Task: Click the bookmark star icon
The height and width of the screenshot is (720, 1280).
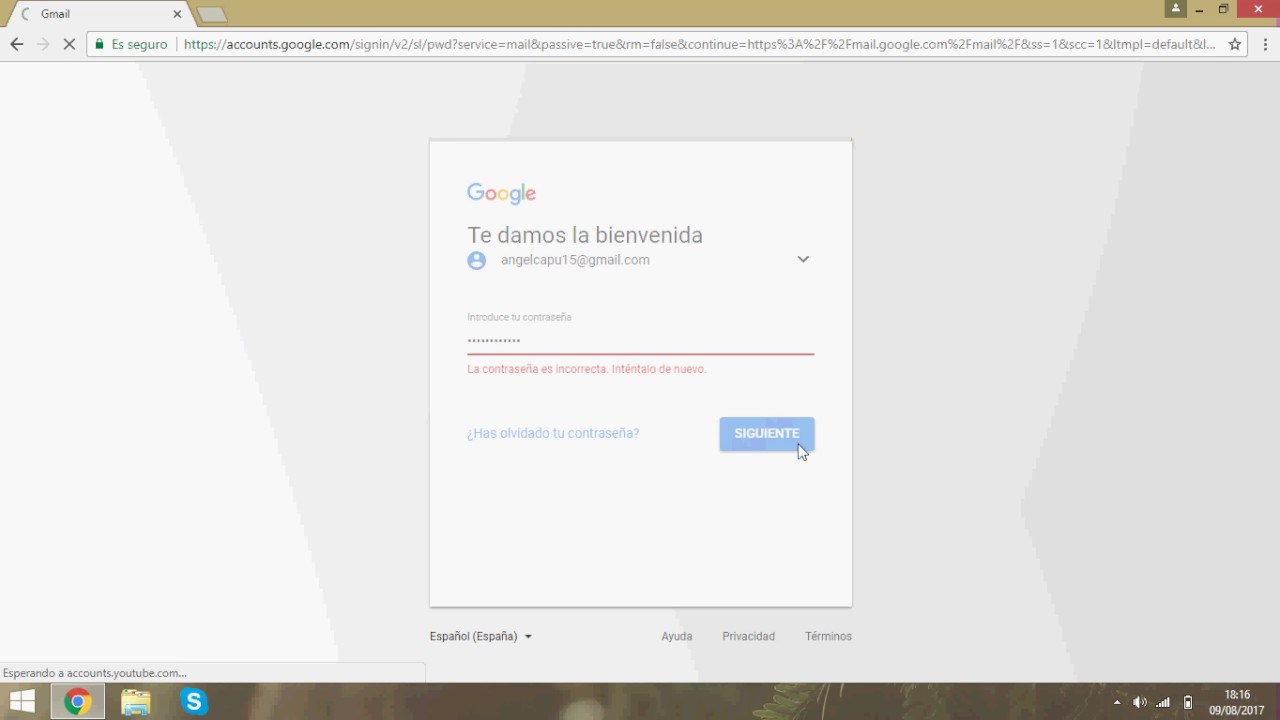Action: (x=1235, y=44)
